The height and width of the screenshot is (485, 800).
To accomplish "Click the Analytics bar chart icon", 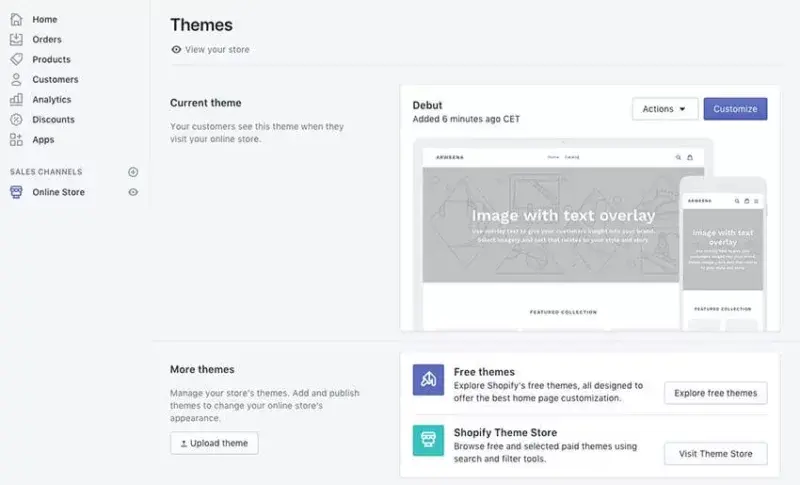I will pyautogui.click(x=16, y=99).
